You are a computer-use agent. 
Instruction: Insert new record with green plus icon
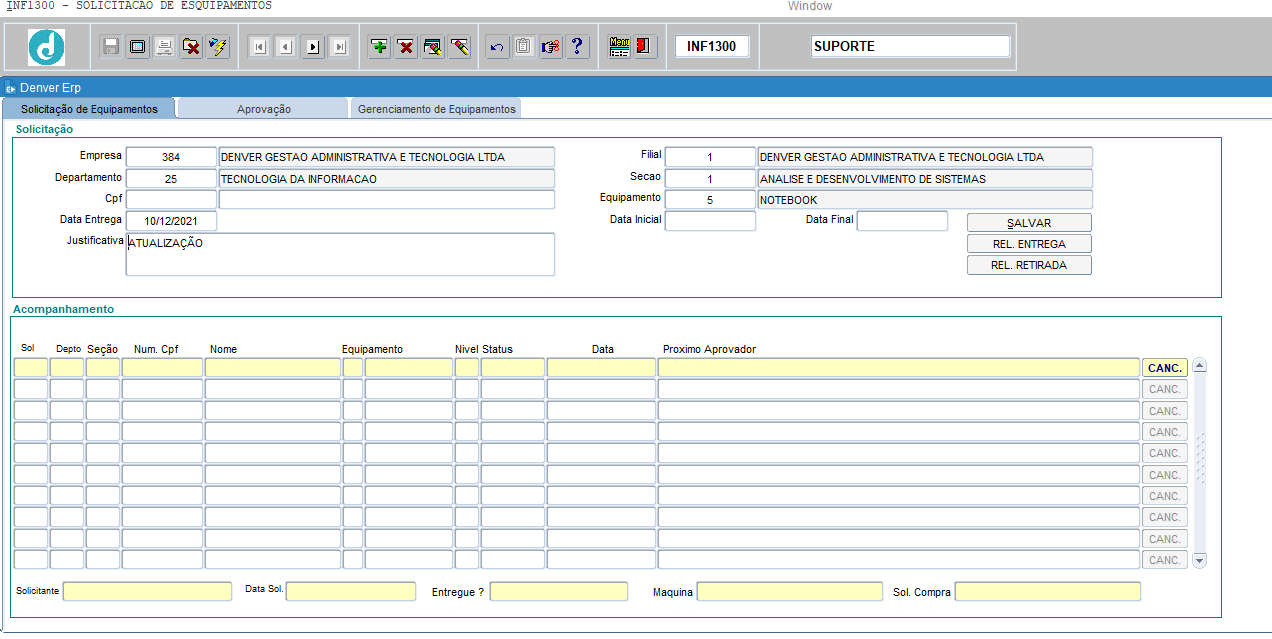(x=379, y=46)
